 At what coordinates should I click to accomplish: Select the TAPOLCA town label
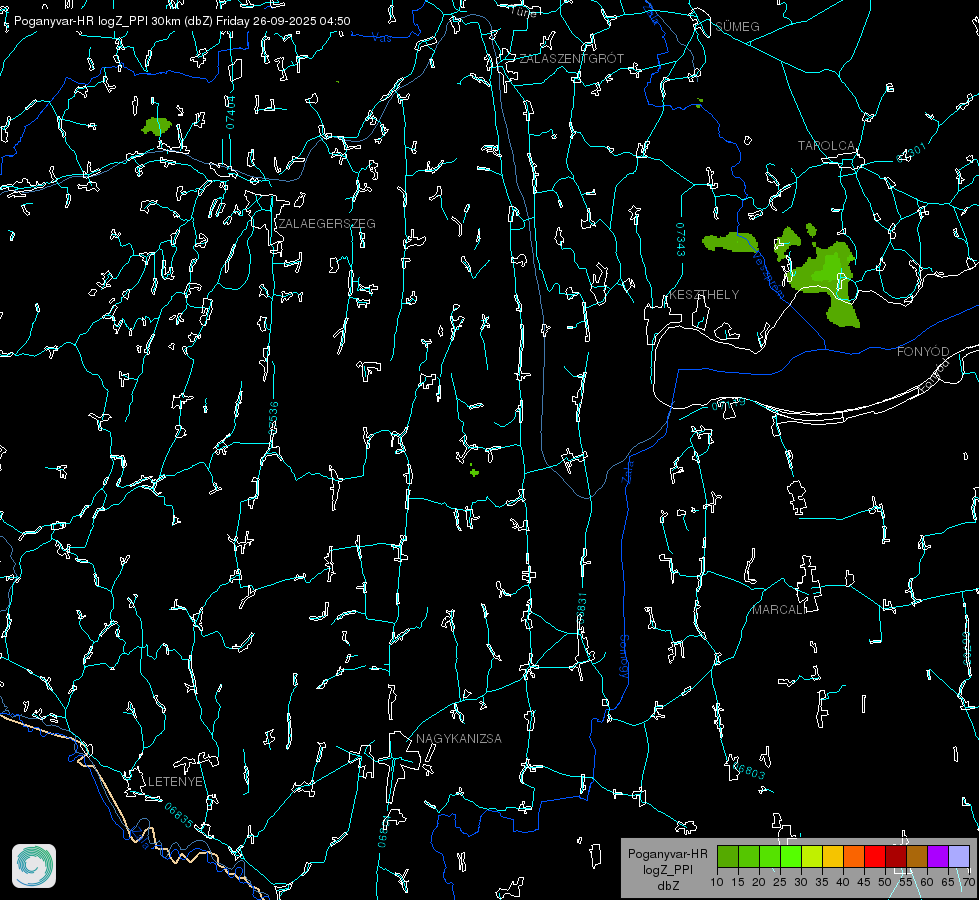coord(826,146)
